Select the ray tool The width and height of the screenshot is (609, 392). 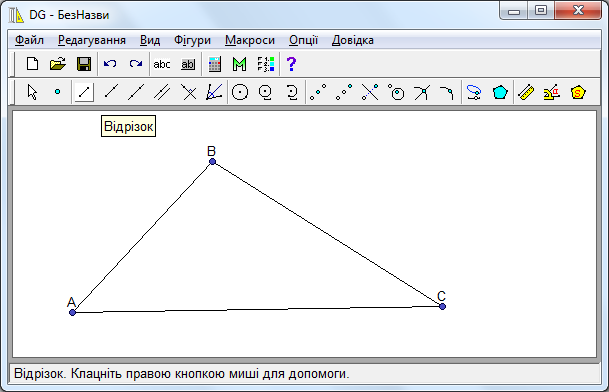click(x=111, y=92)
